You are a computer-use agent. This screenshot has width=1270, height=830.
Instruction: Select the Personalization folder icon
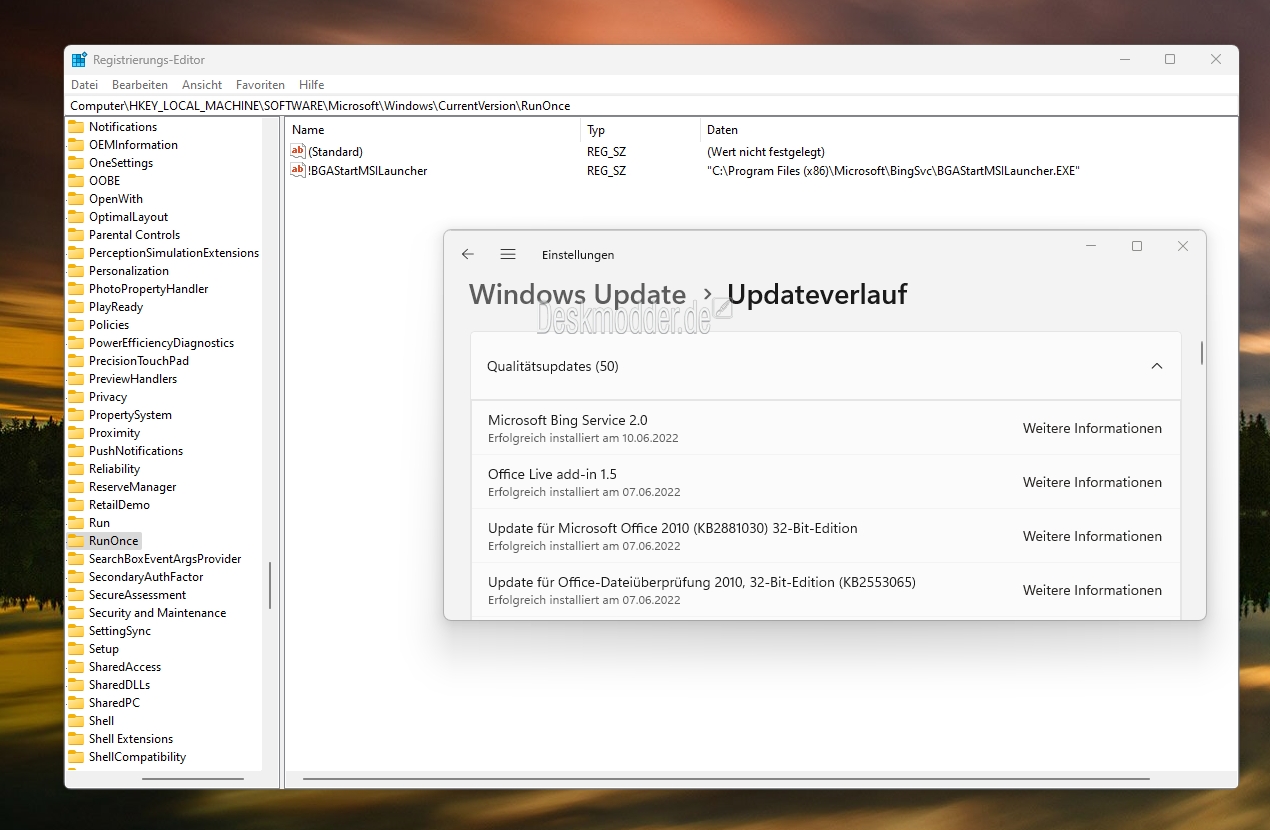tap(76, 271)
